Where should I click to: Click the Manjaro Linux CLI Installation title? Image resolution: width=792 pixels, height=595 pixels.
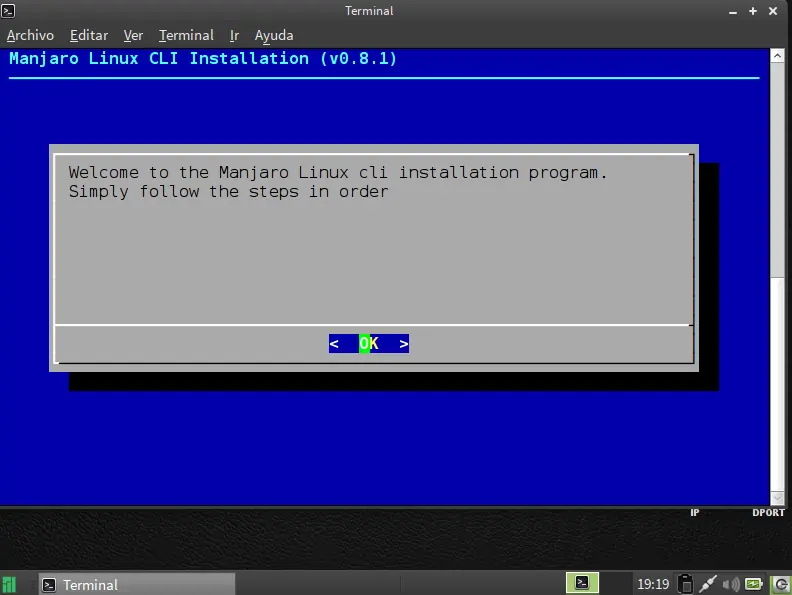[x=203, y=59]
